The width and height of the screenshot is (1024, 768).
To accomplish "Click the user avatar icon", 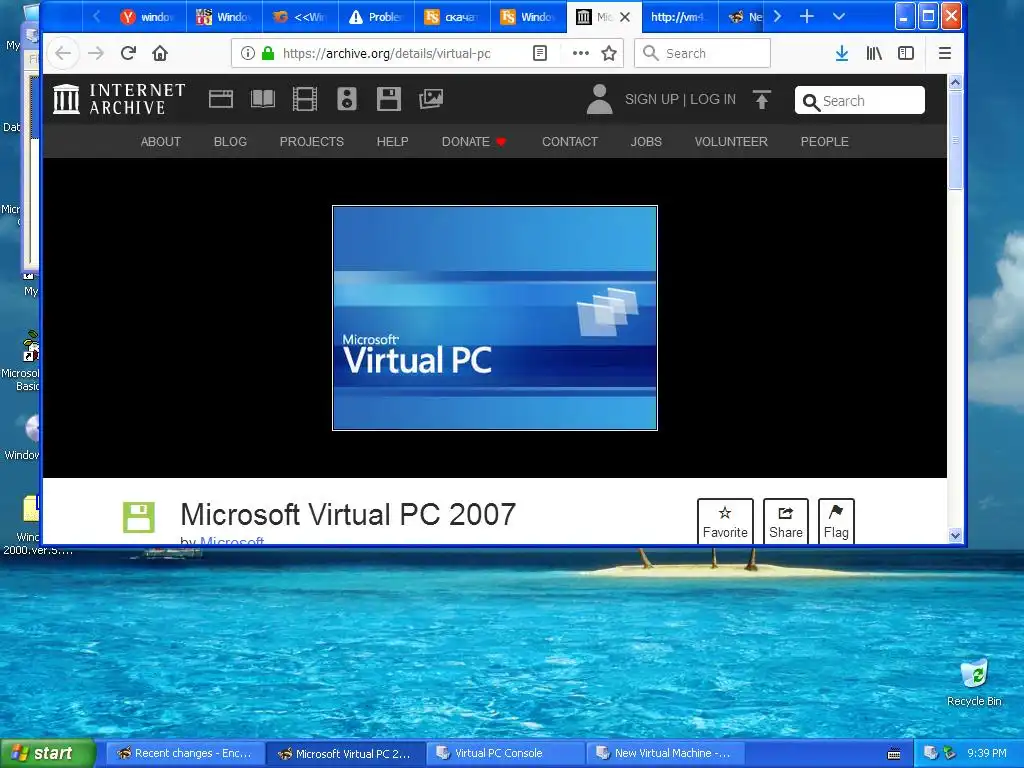I will pyautogui.click(x=600, y=99).
